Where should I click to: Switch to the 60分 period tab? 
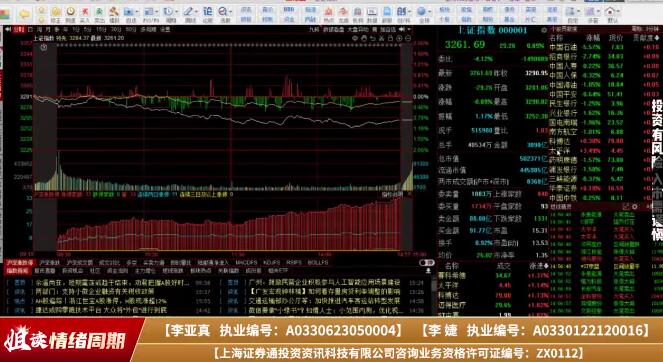point(131,30)
